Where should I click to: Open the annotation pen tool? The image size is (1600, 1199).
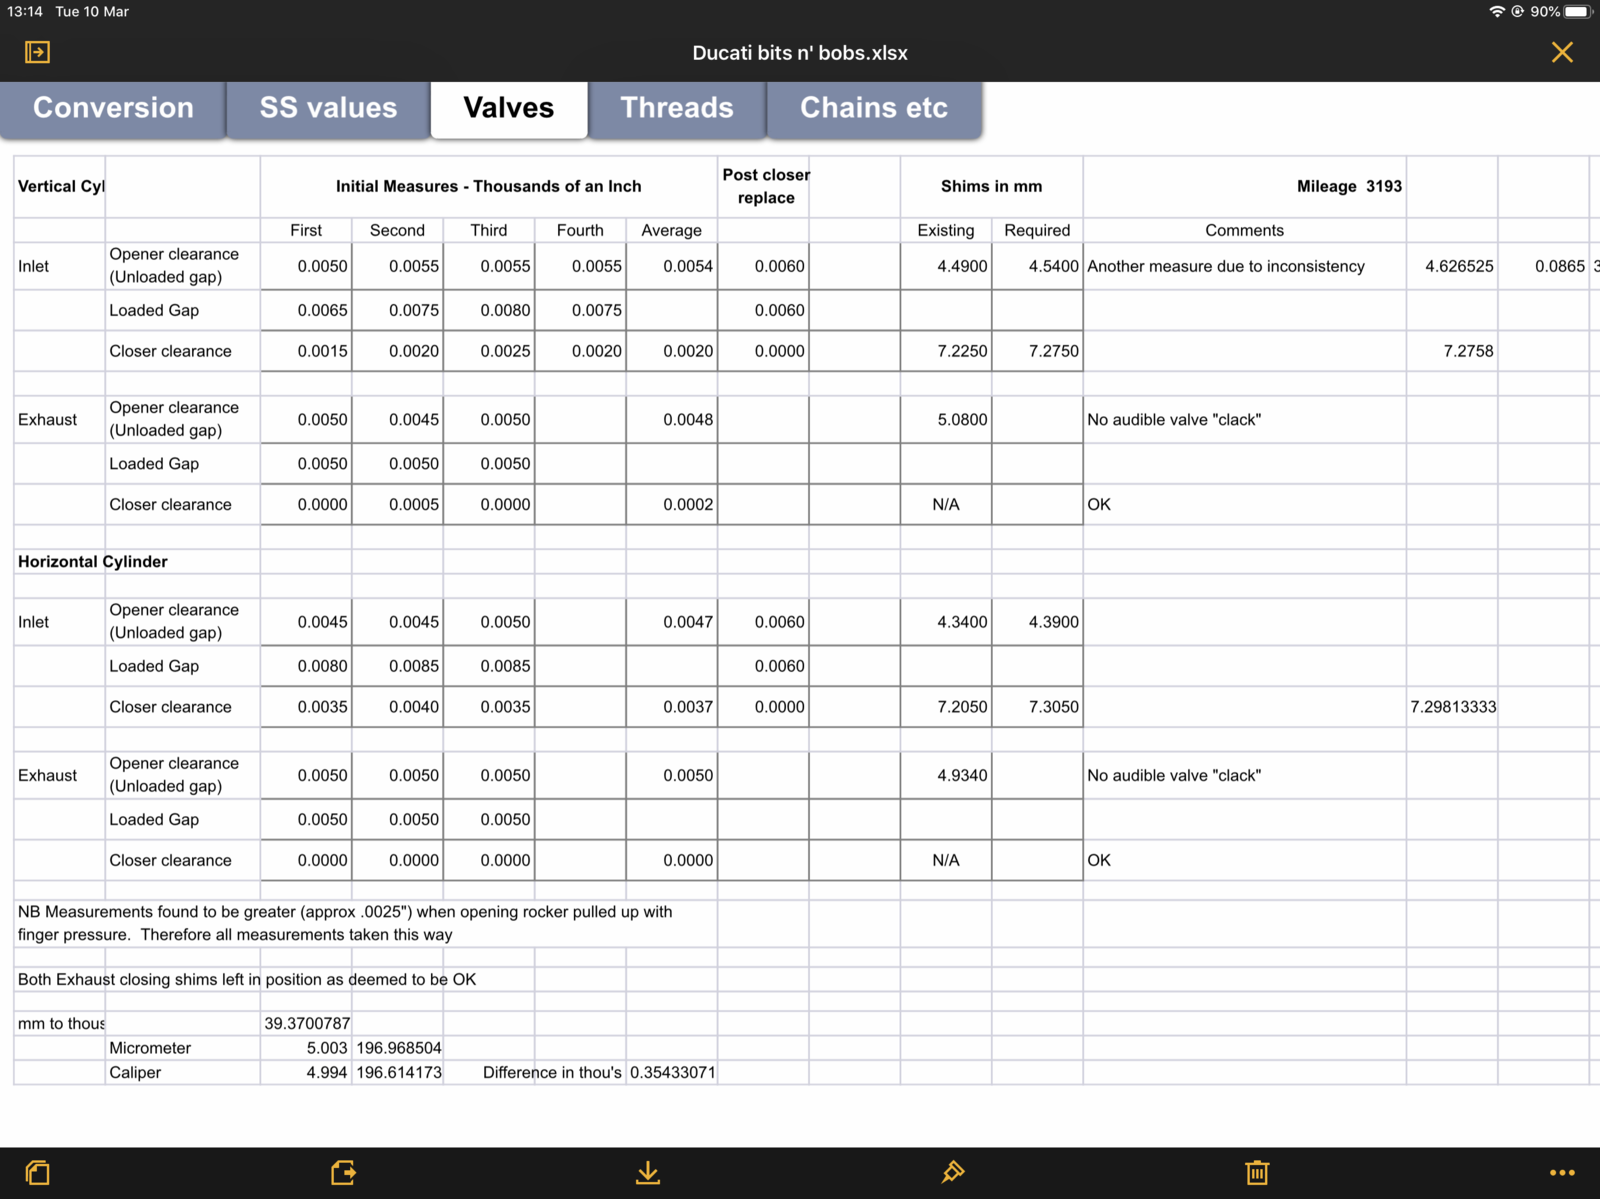952,1172
